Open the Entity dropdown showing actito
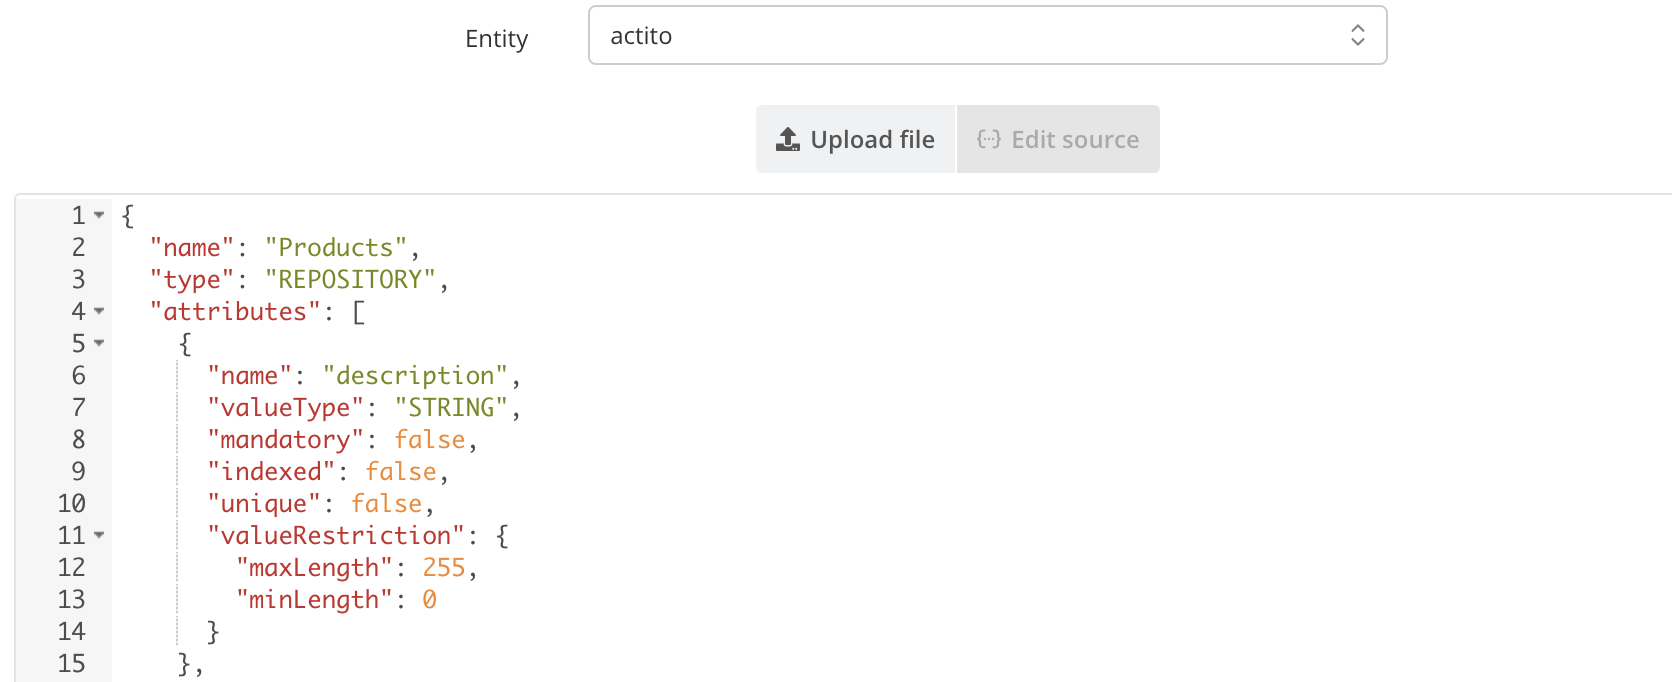 click(x=987, y=35)
